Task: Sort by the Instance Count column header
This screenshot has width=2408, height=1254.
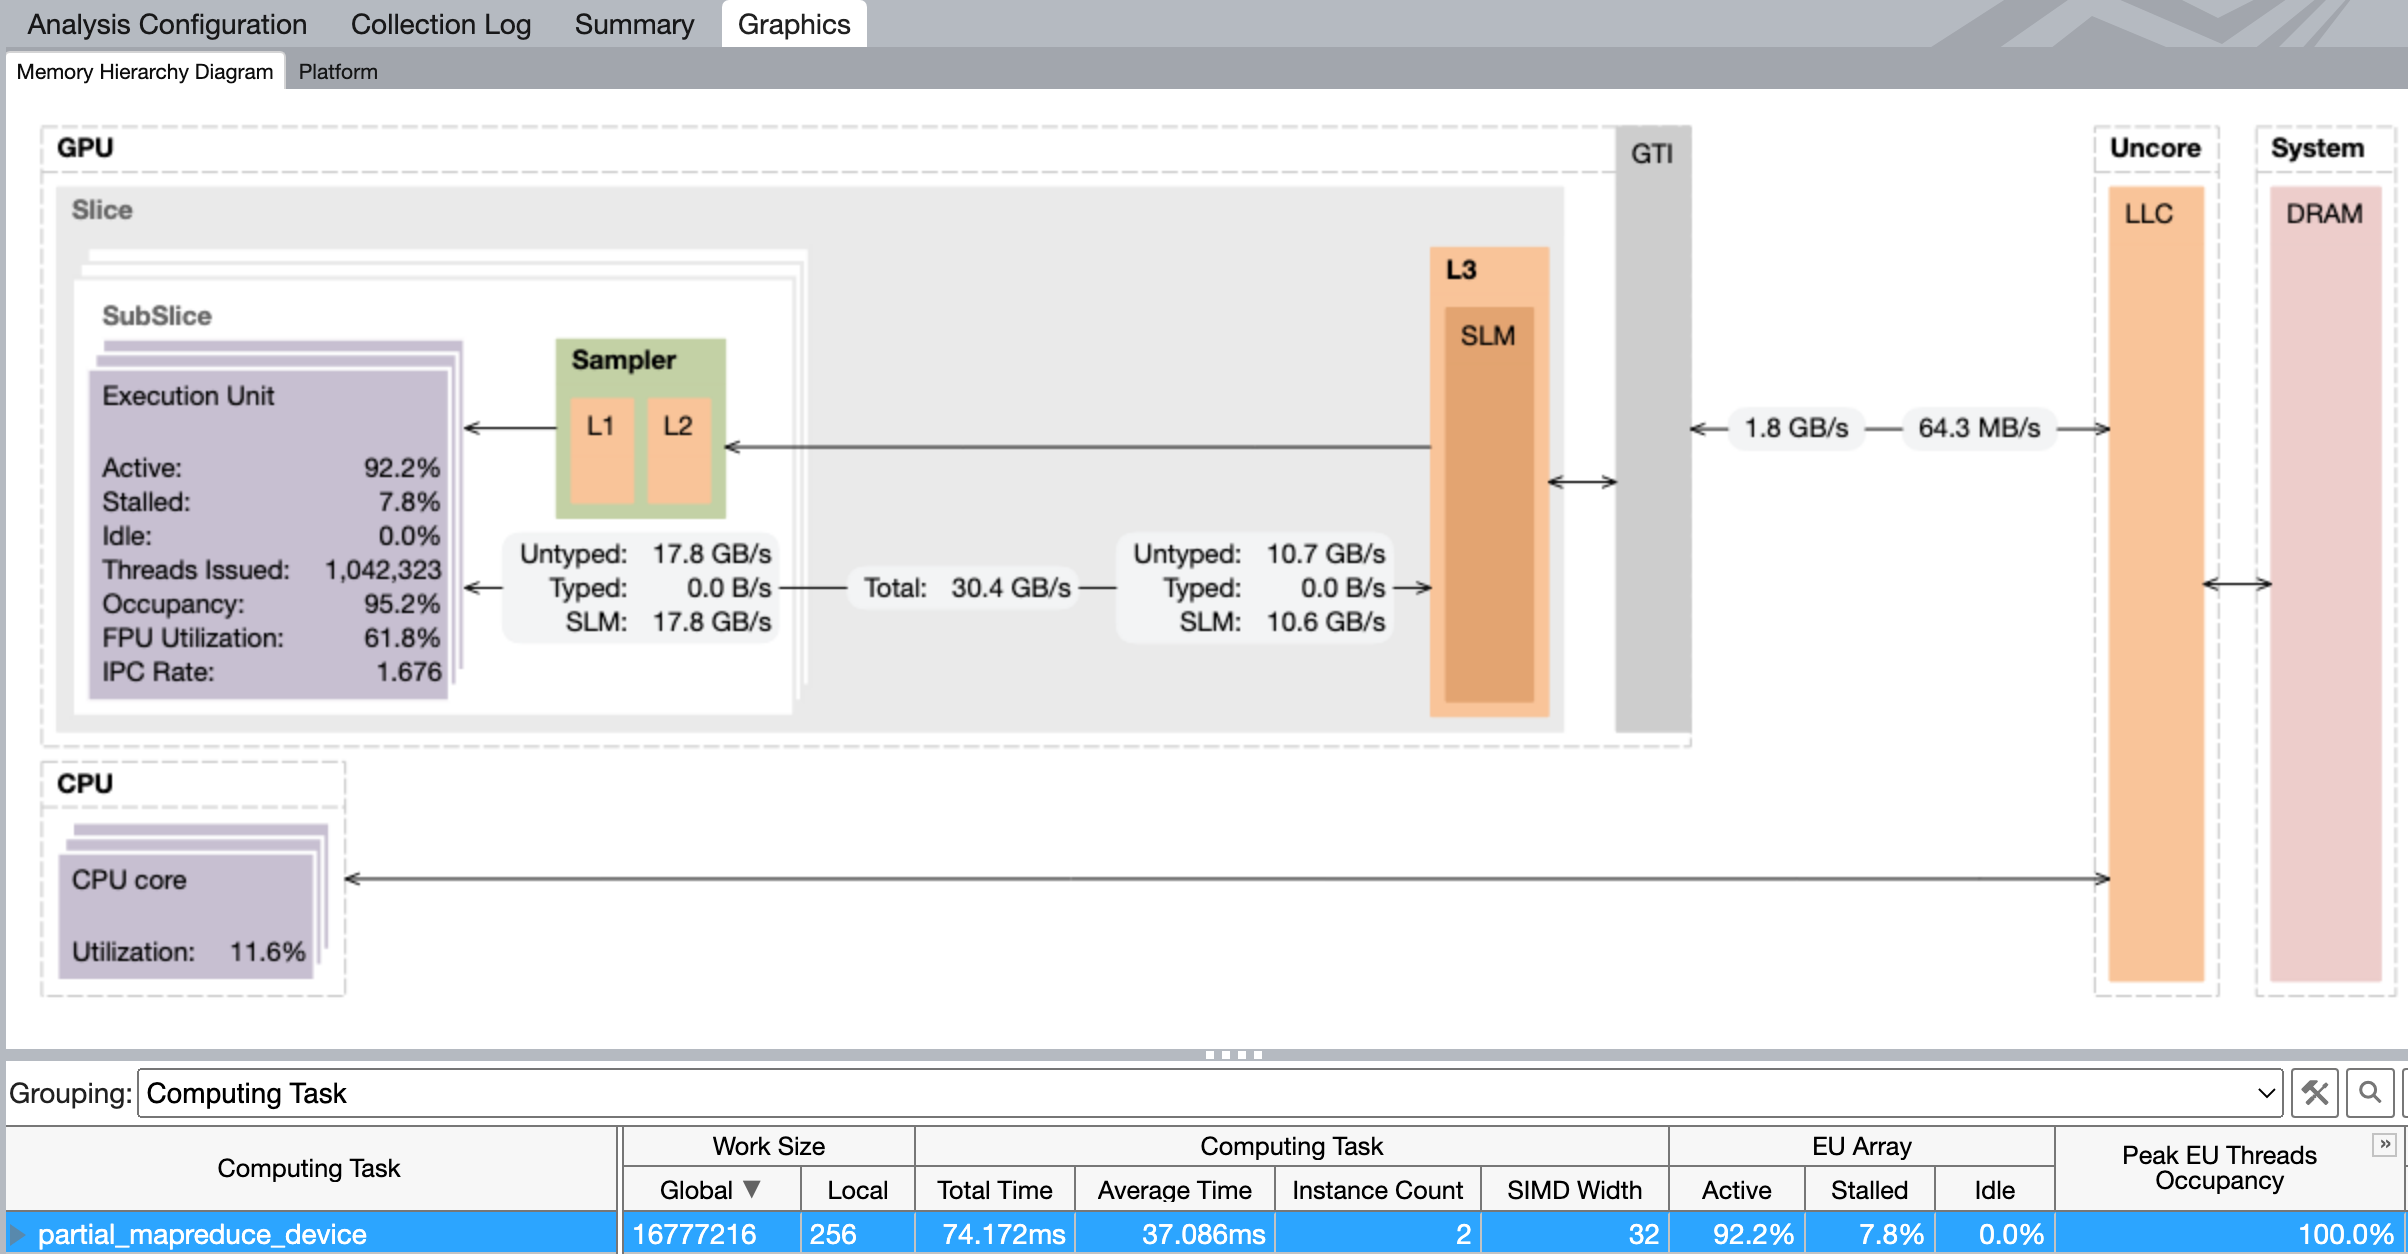Action: (x=1377, y=1189)
